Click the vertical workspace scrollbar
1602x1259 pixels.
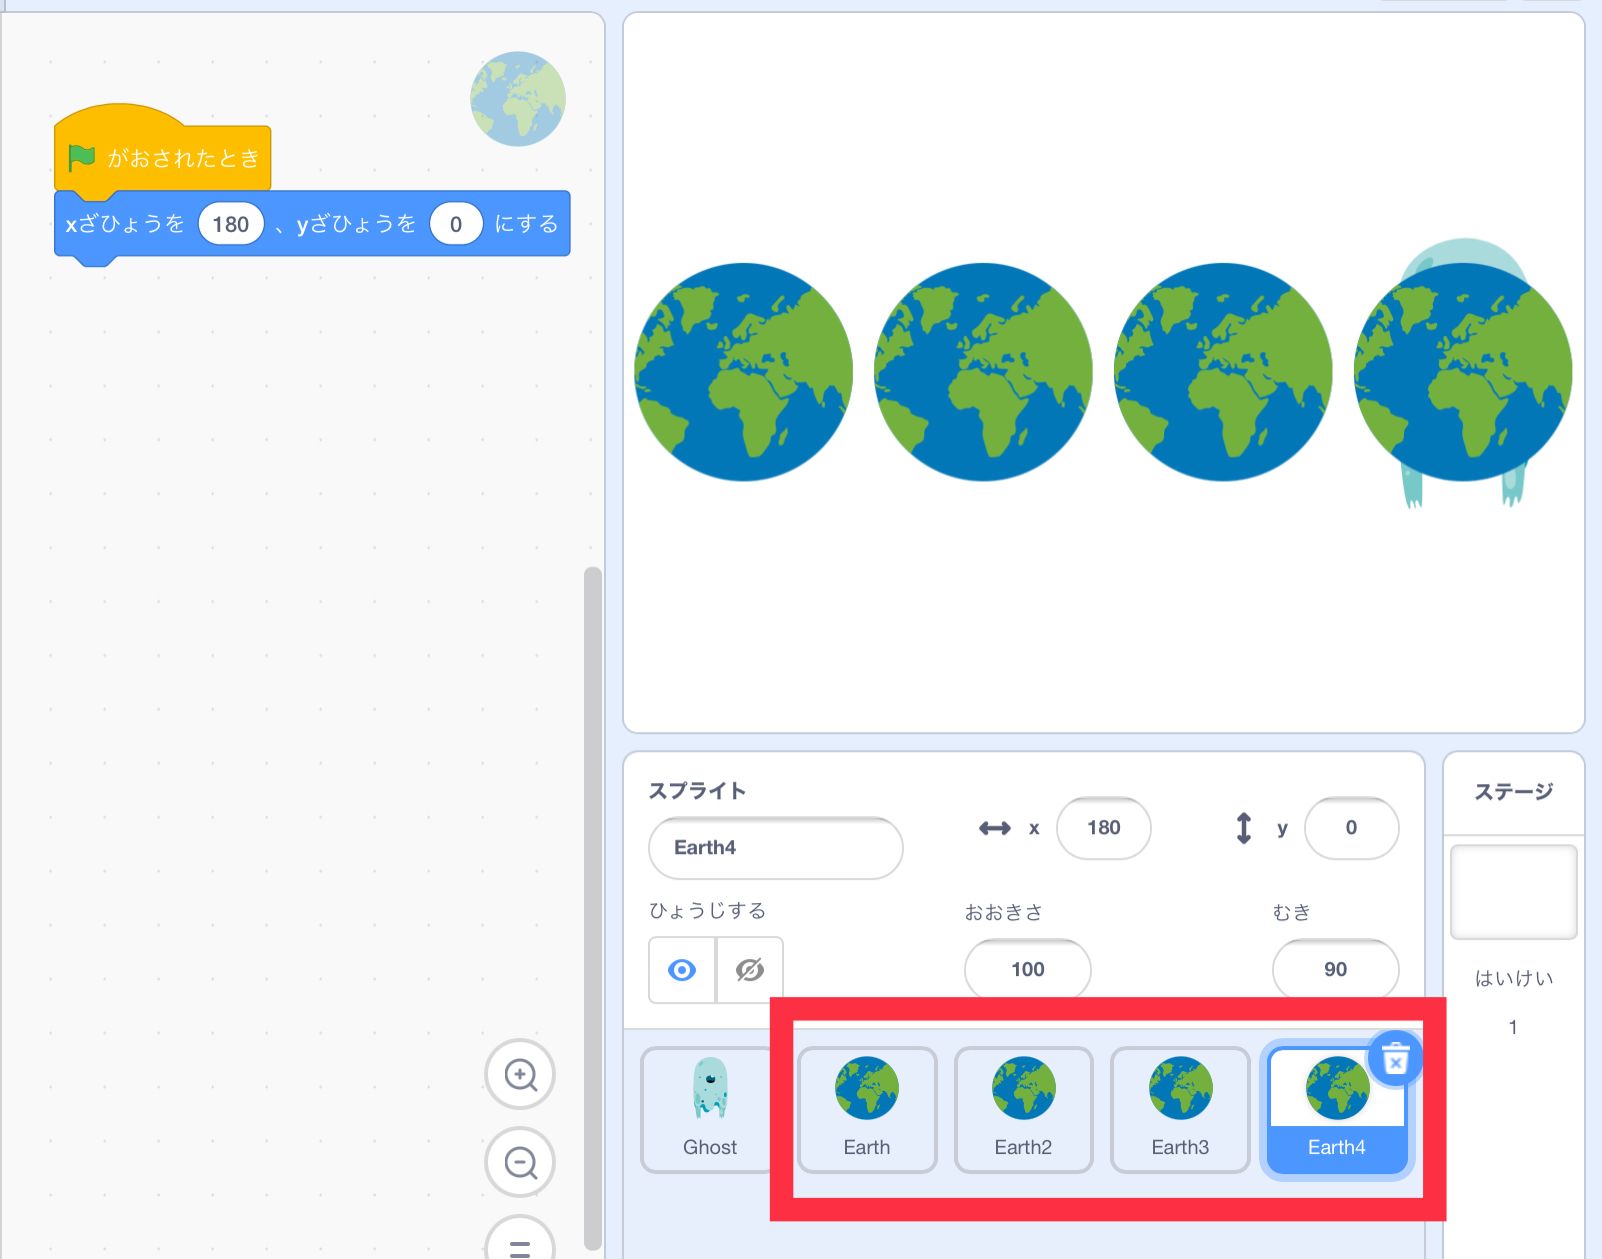point(593,908)
